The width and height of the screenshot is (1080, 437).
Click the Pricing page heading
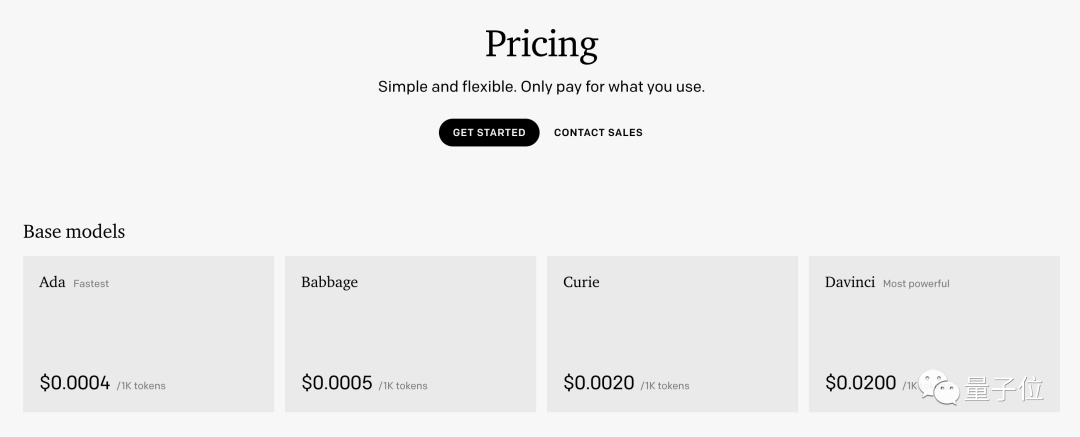coord(541,45)
